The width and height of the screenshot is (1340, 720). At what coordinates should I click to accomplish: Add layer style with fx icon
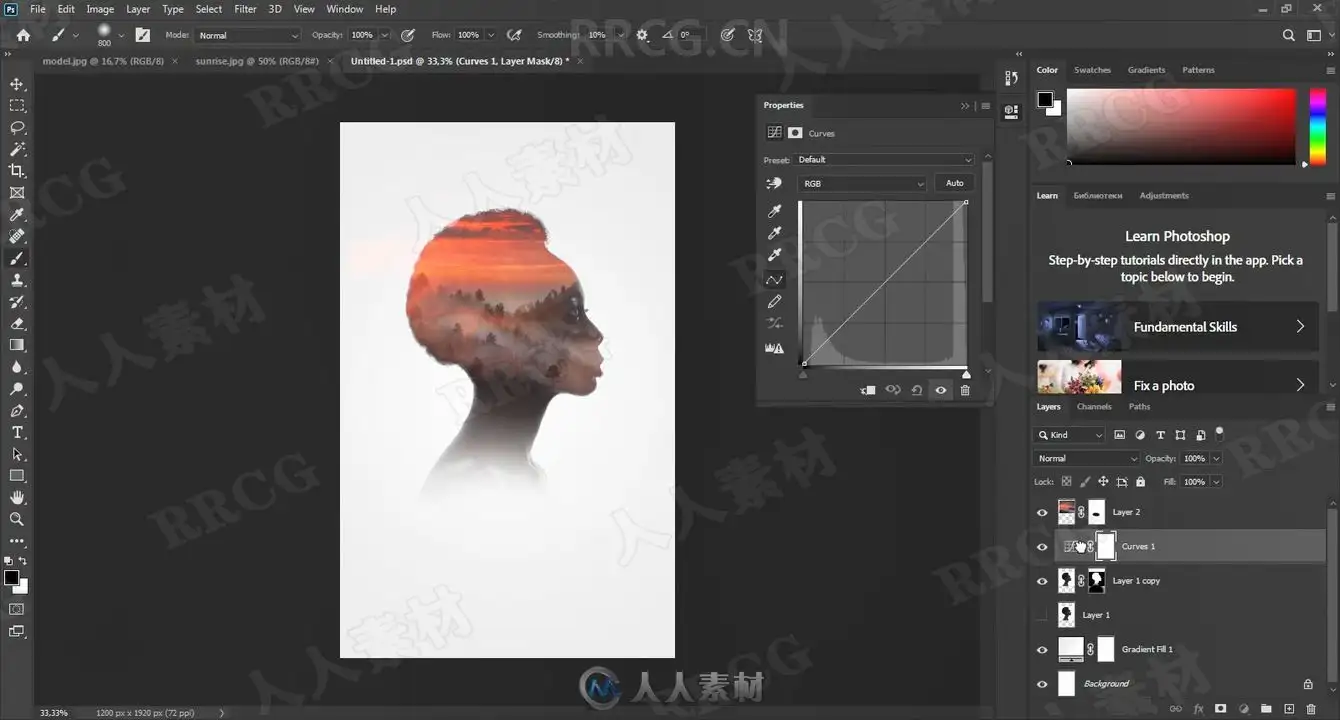(1198, 709)
